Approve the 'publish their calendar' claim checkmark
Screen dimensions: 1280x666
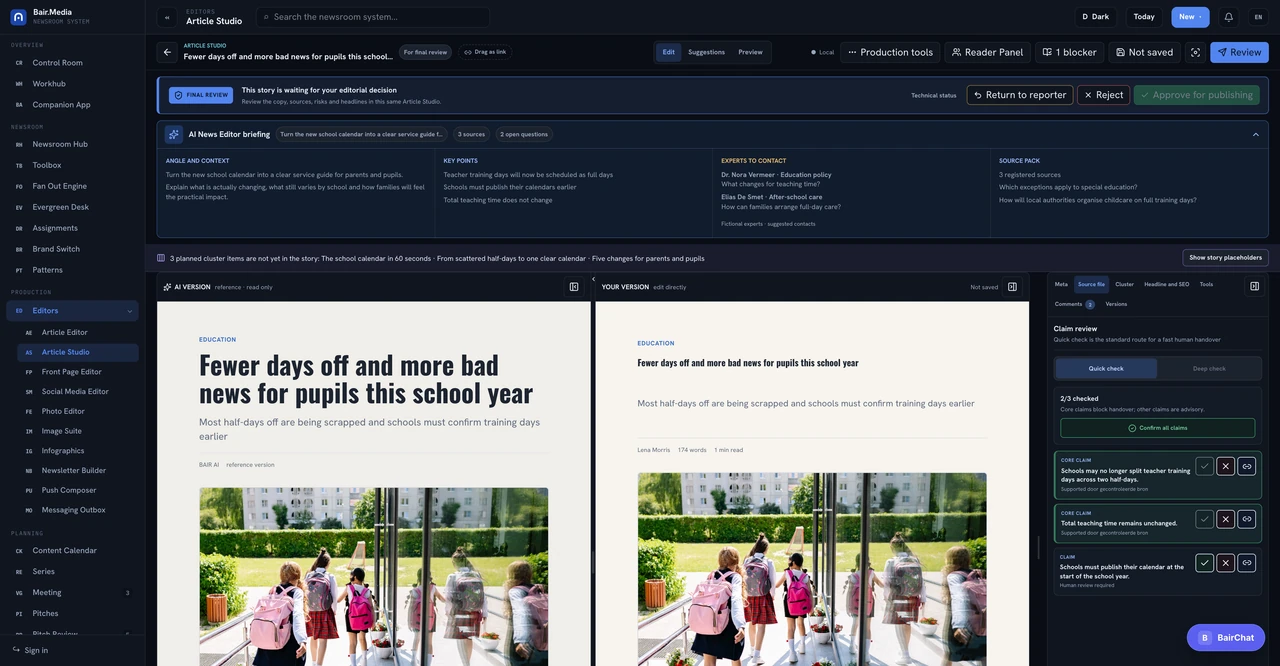(1205, 563)
